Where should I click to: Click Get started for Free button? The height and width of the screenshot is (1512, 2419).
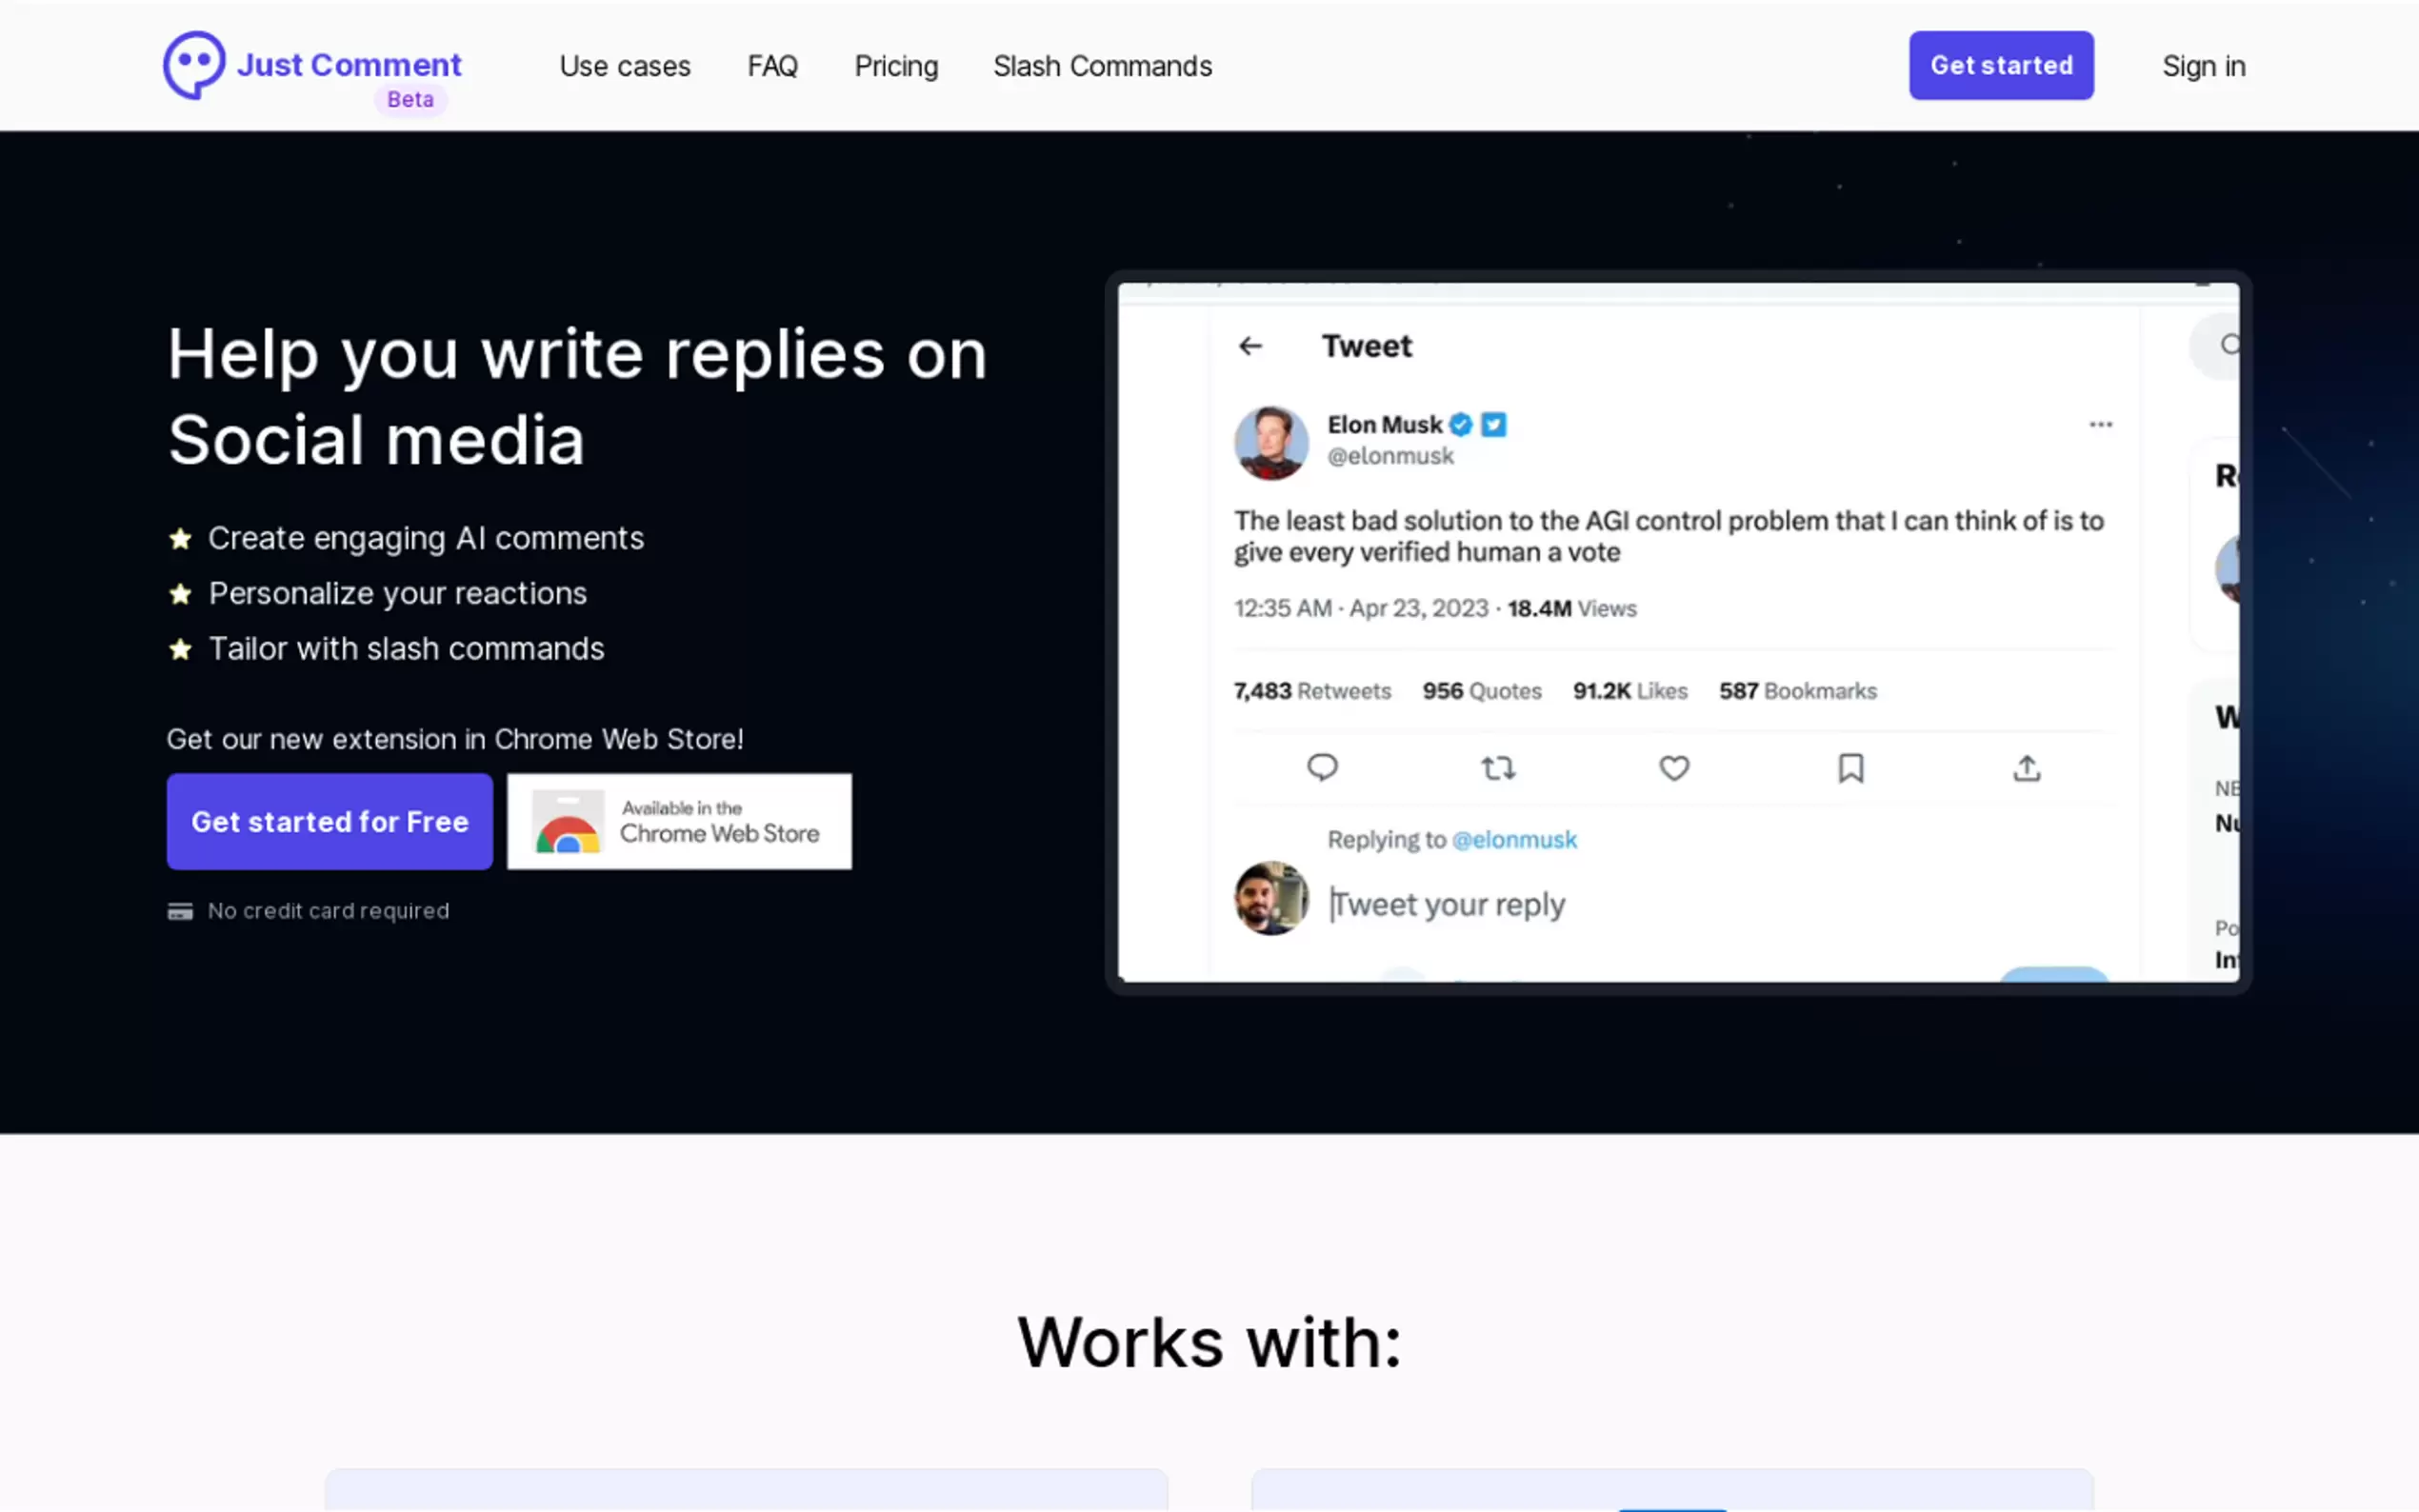[x=329, y=821]
